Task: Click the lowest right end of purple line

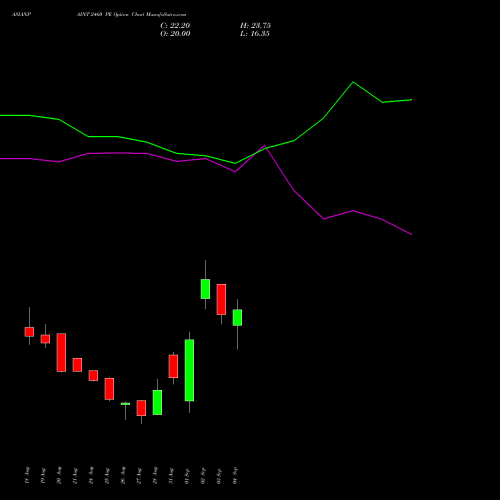Action: (x=411, y=234)
